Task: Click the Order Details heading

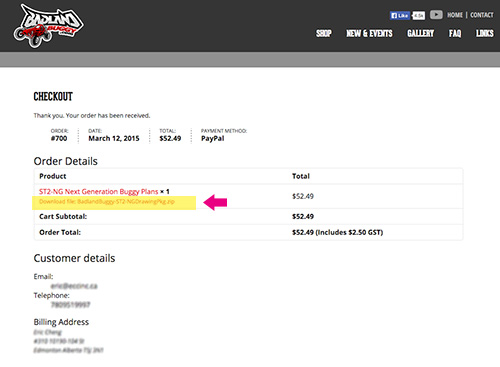Action: (x=66, y=161)
